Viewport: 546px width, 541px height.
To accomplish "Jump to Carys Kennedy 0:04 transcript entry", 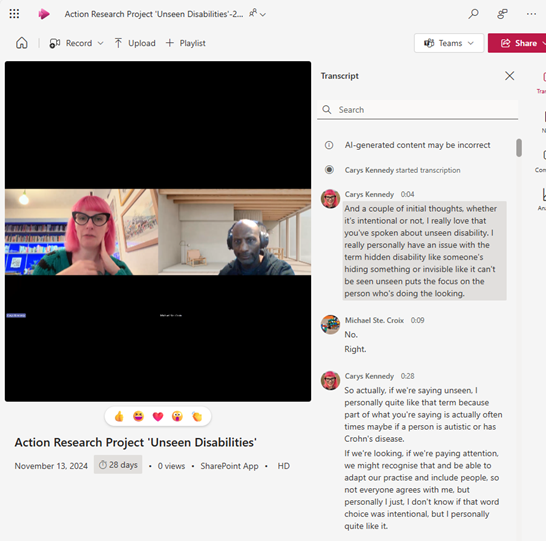I will click(424, 251).
